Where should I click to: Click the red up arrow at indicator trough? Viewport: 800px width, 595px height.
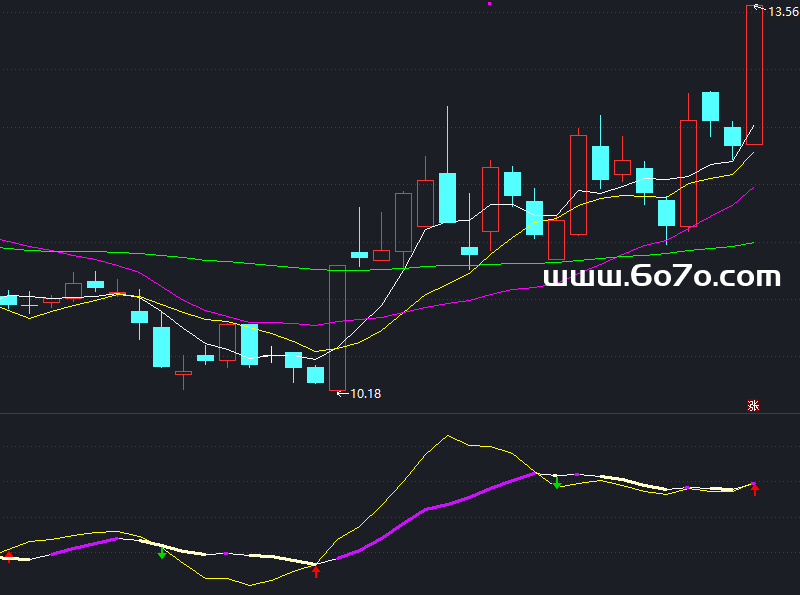pos(316,571)
